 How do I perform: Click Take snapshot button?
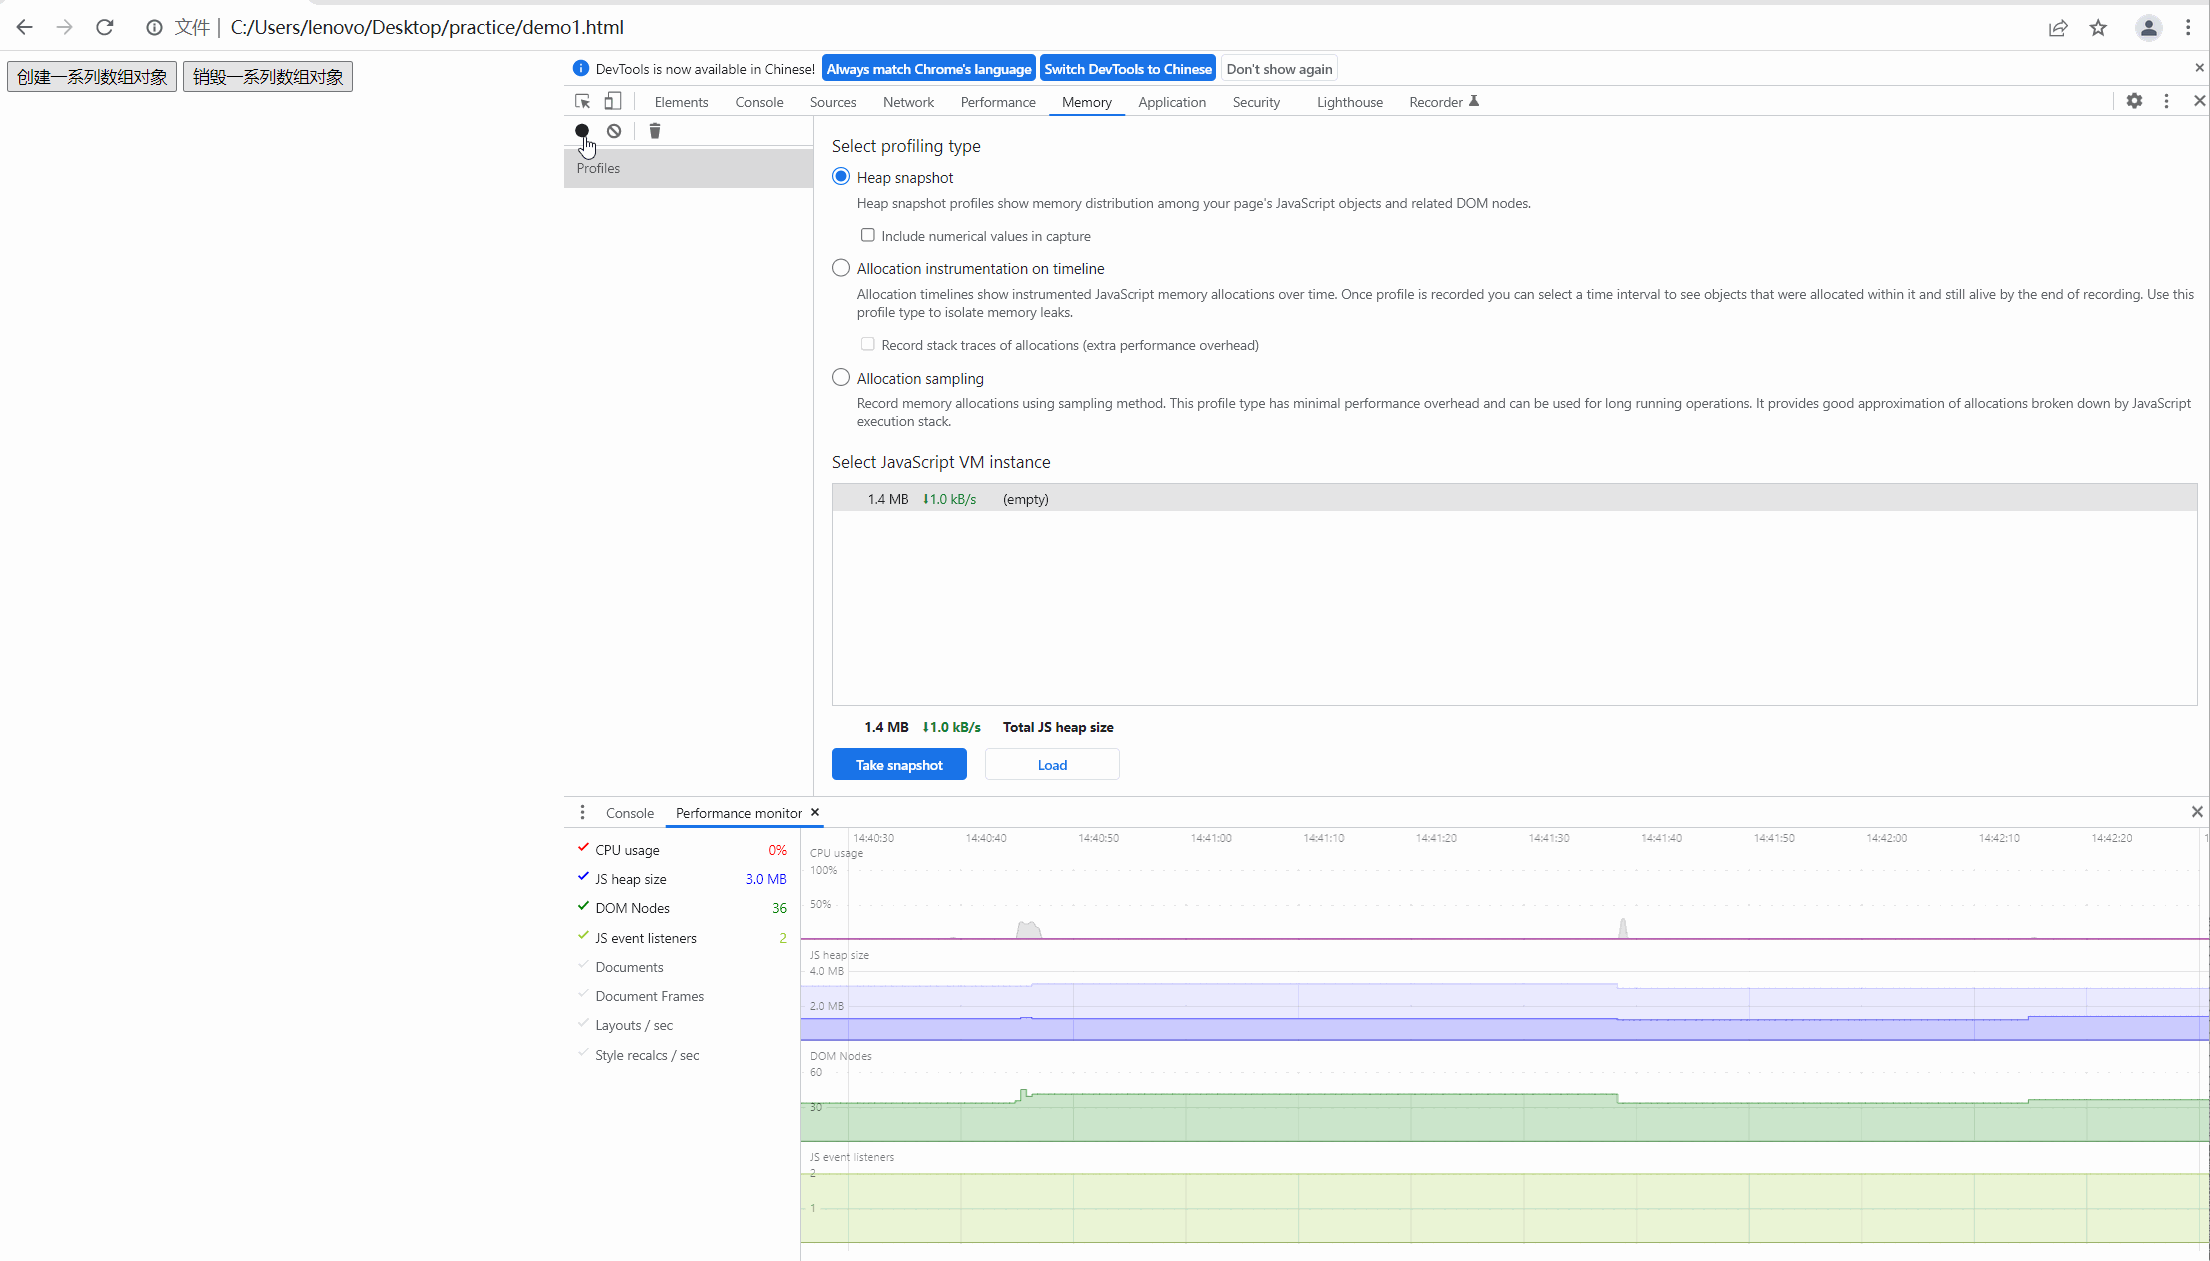pyautogui.click(x=899, y=765)
